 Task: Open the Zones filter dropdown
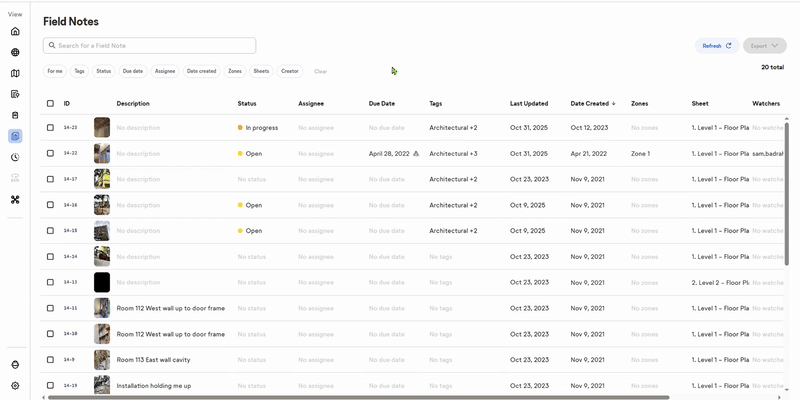pos(235,71)
